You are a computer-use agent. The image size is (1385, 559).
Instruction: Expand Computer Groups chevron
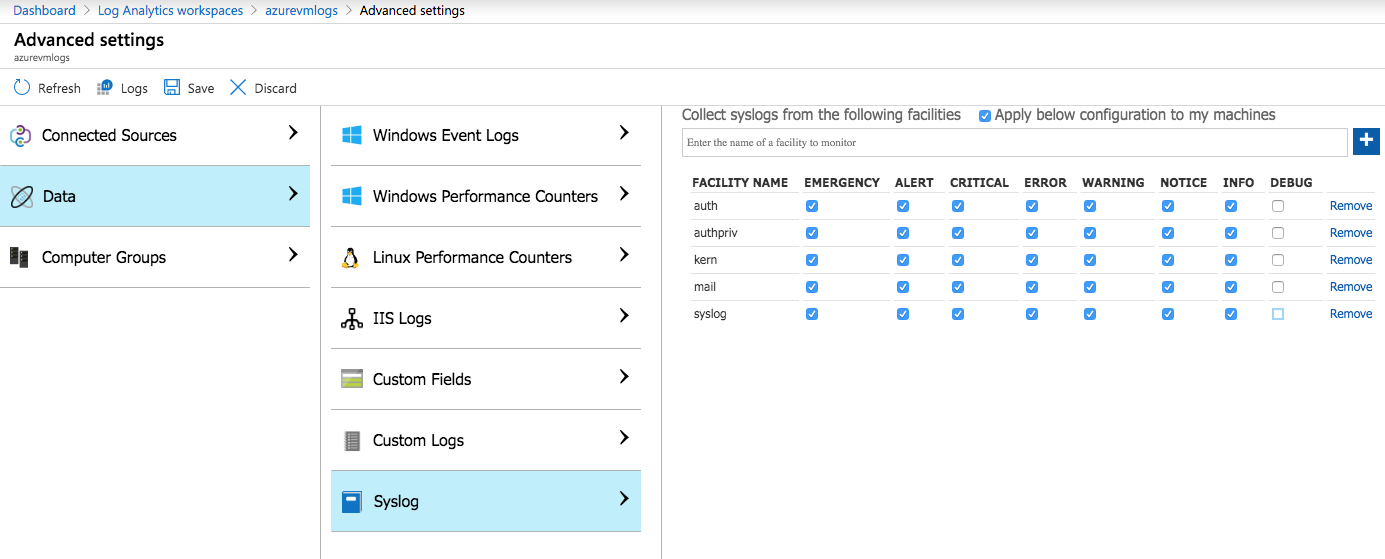pyautogui.click(x=293, y=255)
